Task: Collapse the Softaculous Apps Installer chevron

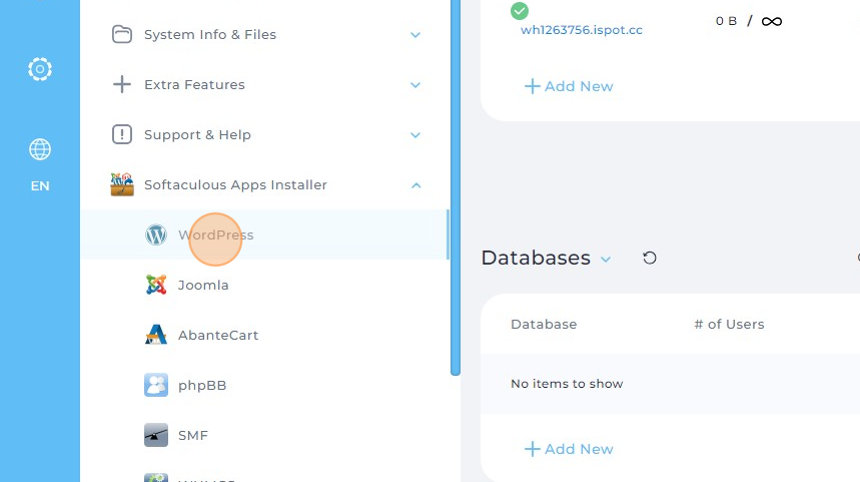Action: (416, 185)
